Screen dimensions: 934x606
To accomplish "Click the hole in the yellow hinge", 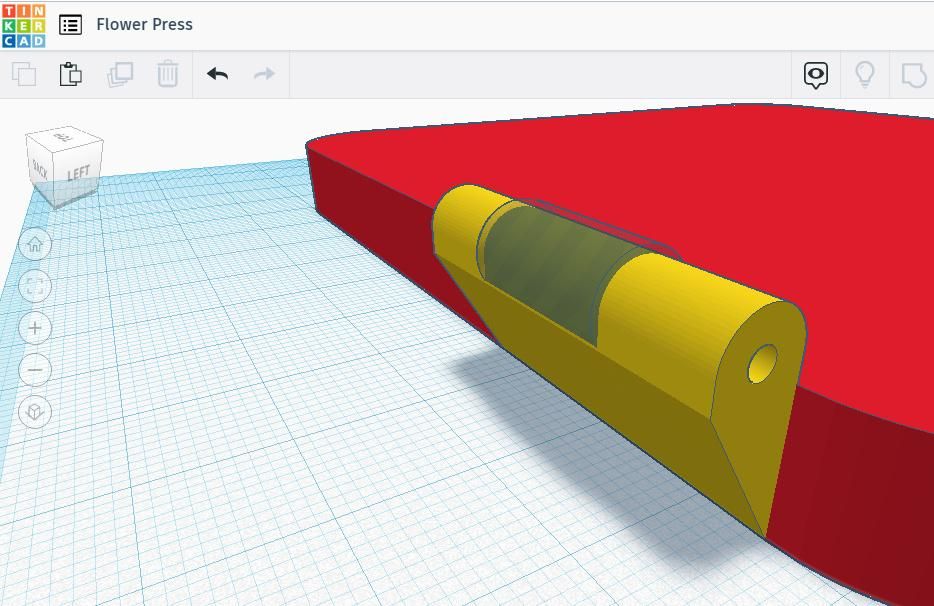I will pos(762,363).
